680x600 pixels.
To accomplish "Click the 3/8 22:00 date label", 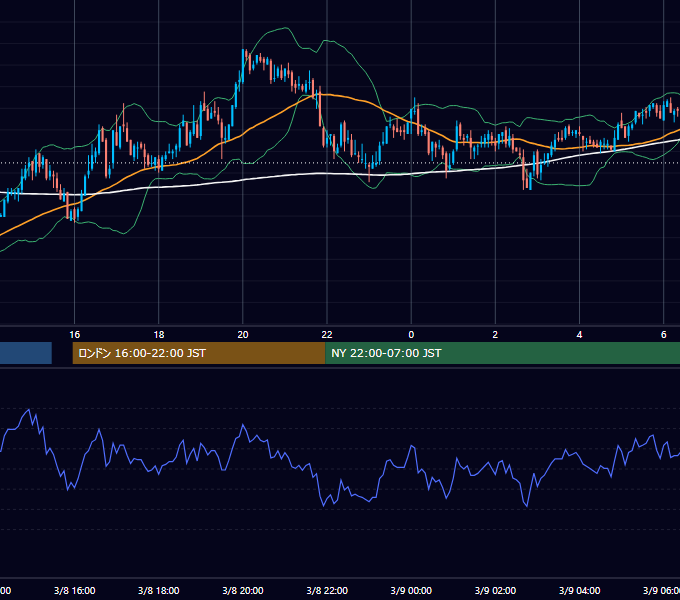I will coord(327,590).
